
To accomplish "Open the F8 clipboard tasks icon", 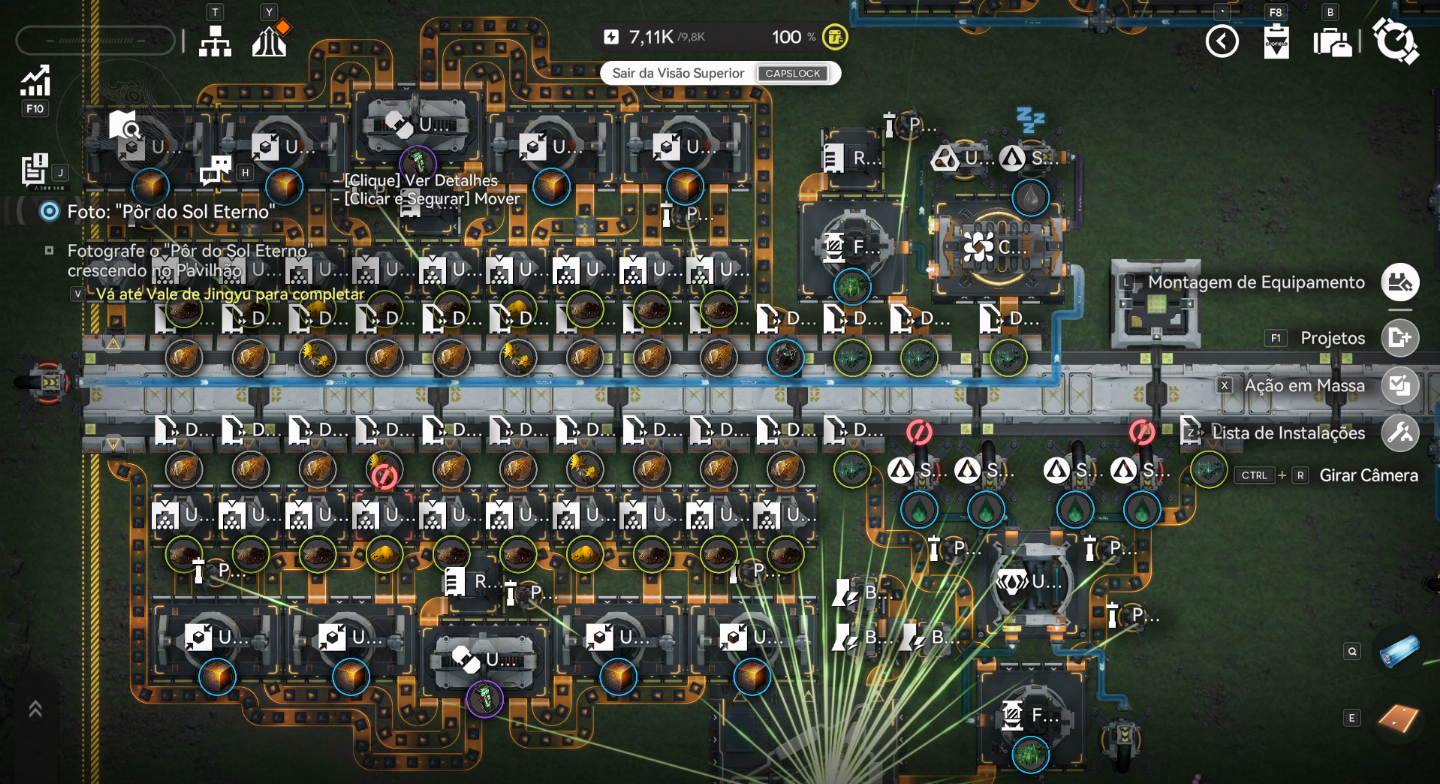I will [x=1276, y=41].
